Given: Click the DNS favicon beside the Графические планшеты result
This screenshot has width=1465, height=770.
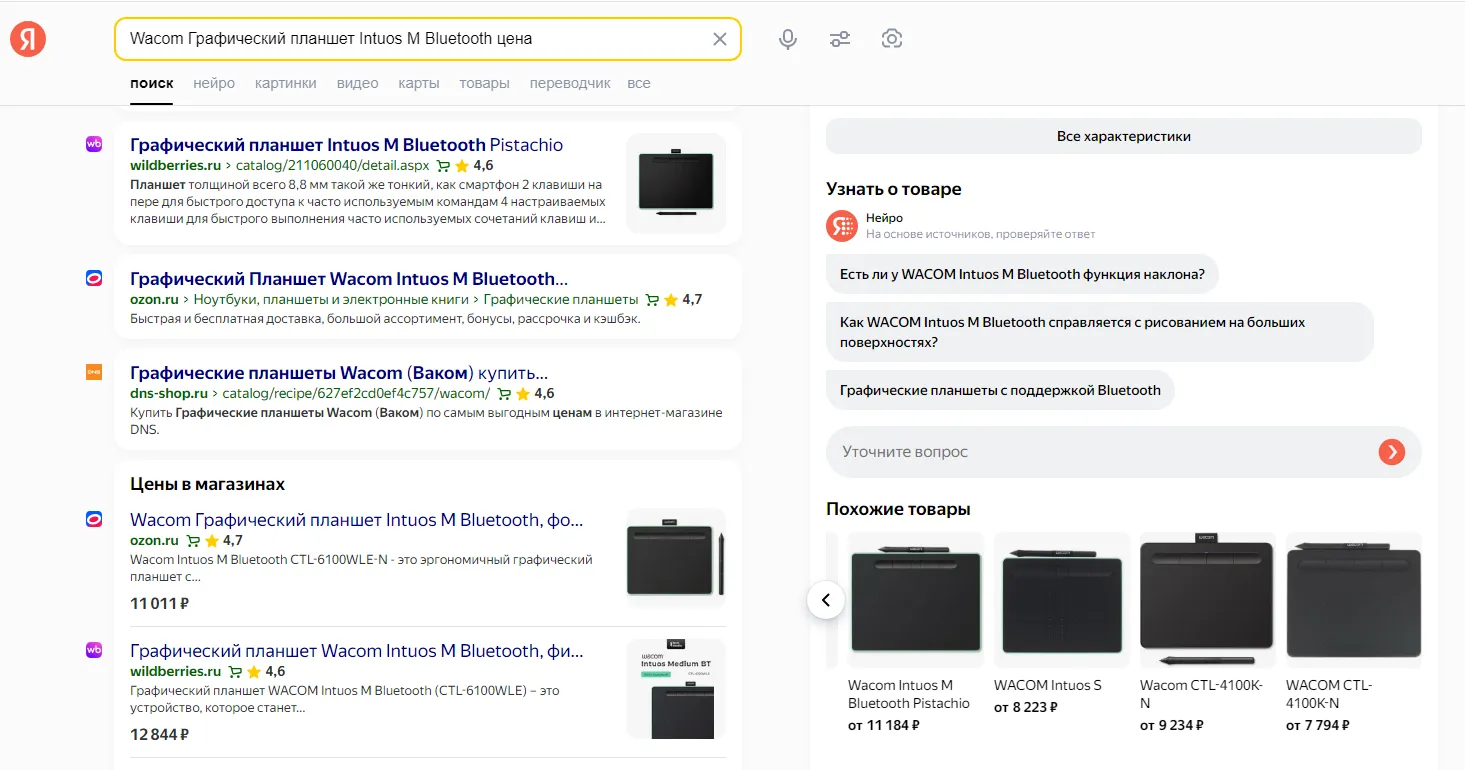Looking at the screenshot, I should coord(94,372).
